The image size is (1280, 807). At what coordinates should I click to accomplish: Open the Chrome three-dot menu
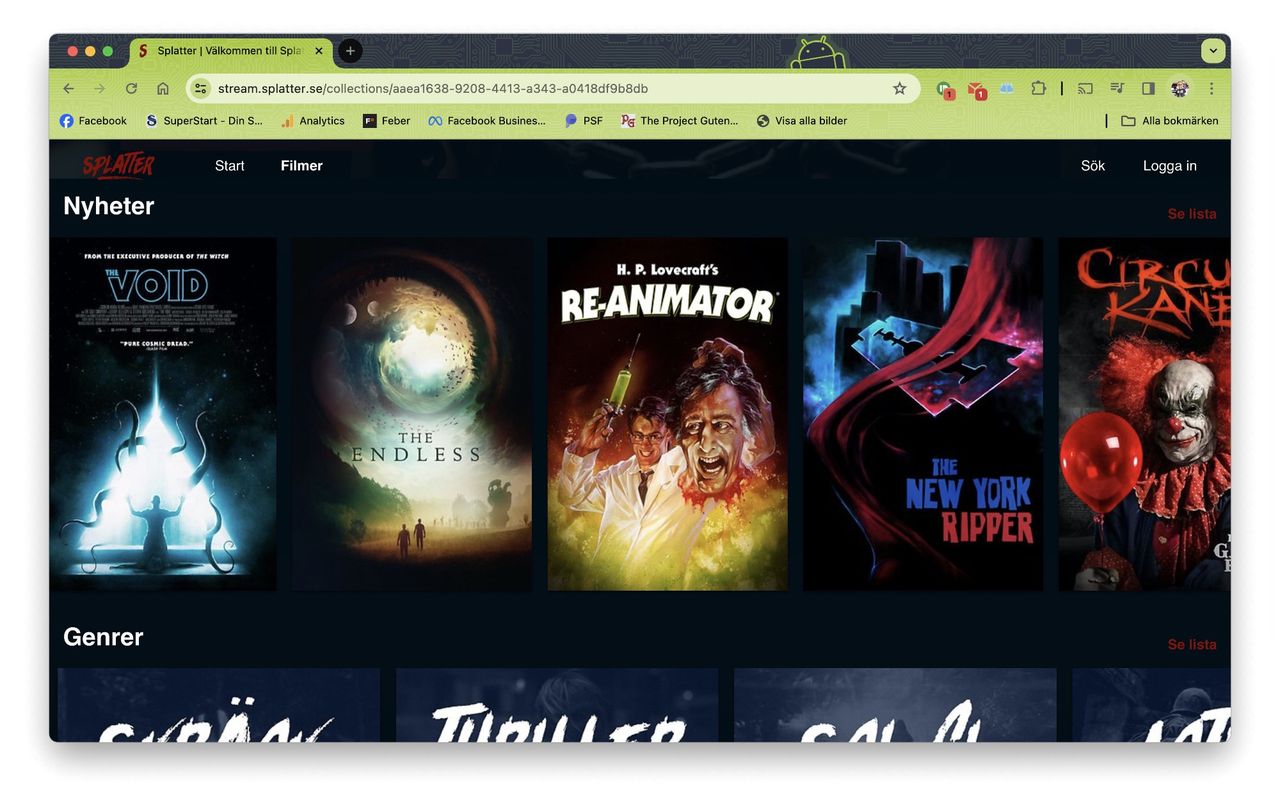point(1211,88)
